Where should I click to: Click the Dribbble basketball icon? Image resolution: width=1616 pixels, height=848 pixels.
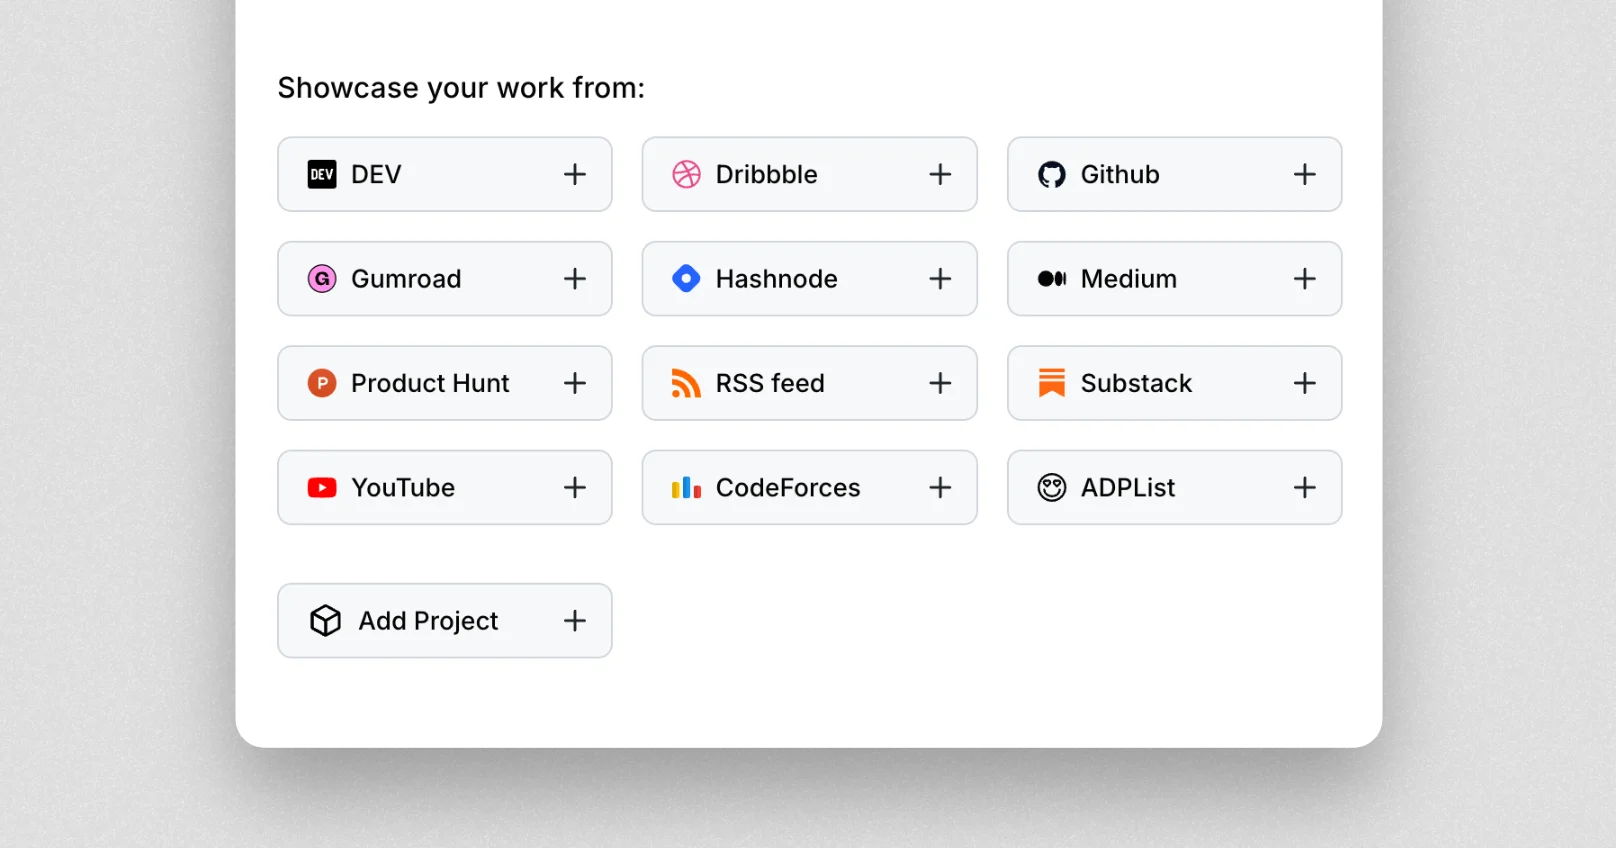[686, 174]
